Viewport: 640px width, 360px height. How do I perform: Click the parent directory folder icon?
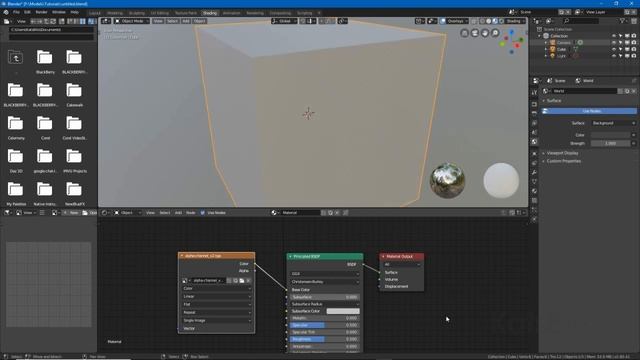click(16, 58)
